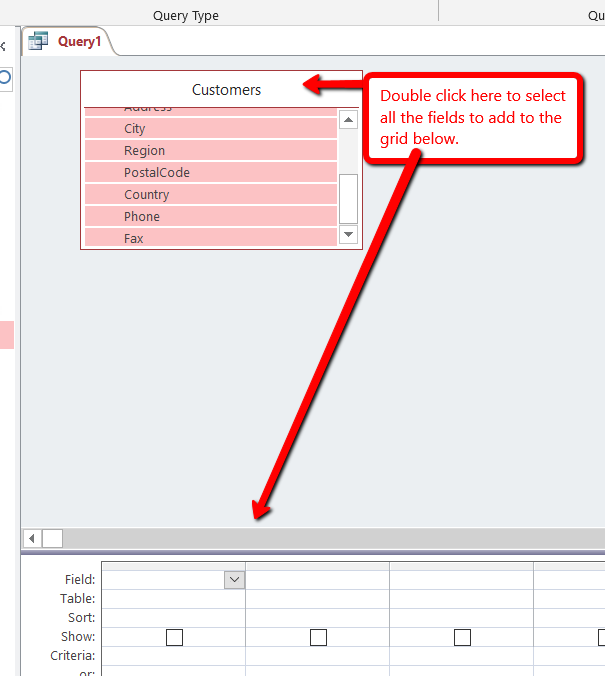
Task: Click the Customers table title bar
Action: click(221, 90)
